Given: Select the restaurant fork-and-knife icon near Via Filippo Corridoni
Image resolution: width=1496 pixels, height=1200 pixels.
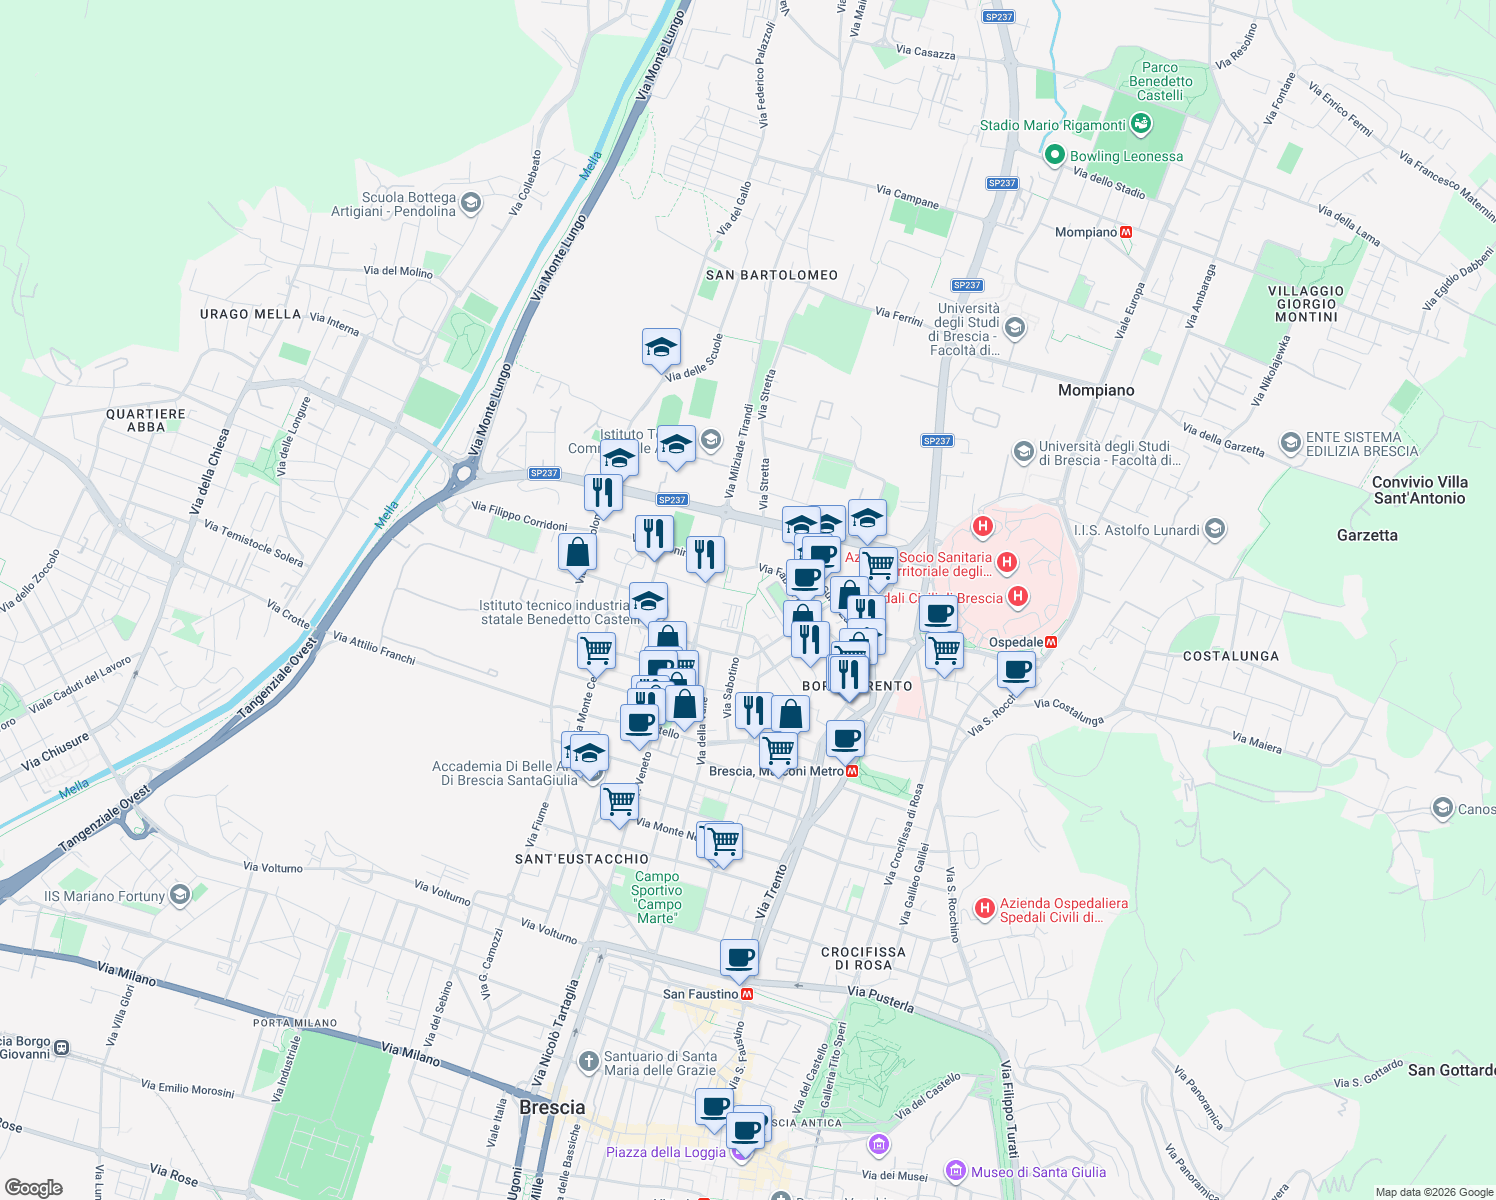Looking at the screenshot, I should (x=604, y=490).
